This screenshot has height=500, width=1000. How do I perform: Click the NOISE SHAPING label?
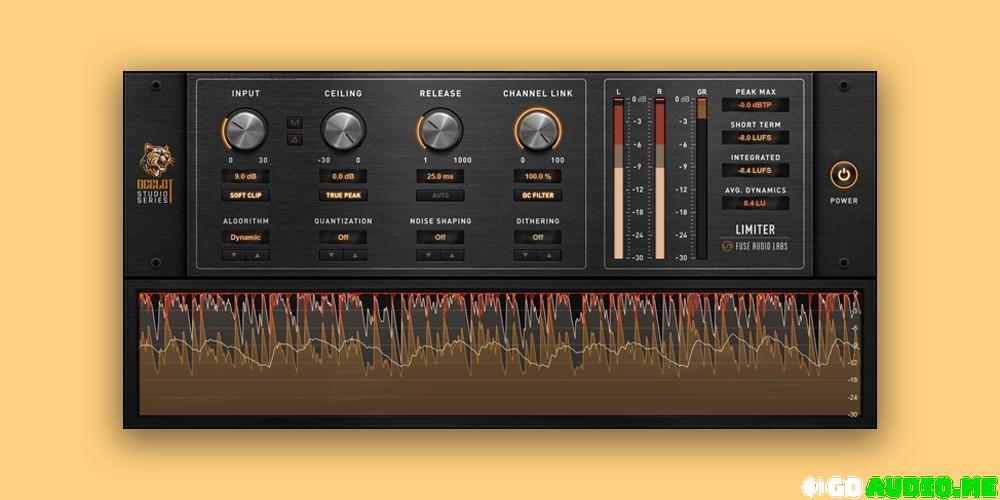click(x=440, y=221)
